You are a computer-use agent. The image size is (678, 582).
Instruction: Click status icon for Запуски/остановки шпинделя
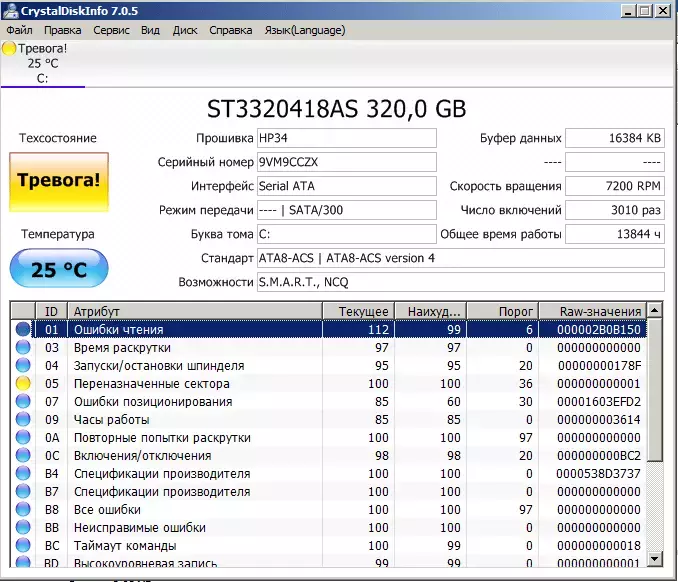point(23,365)
